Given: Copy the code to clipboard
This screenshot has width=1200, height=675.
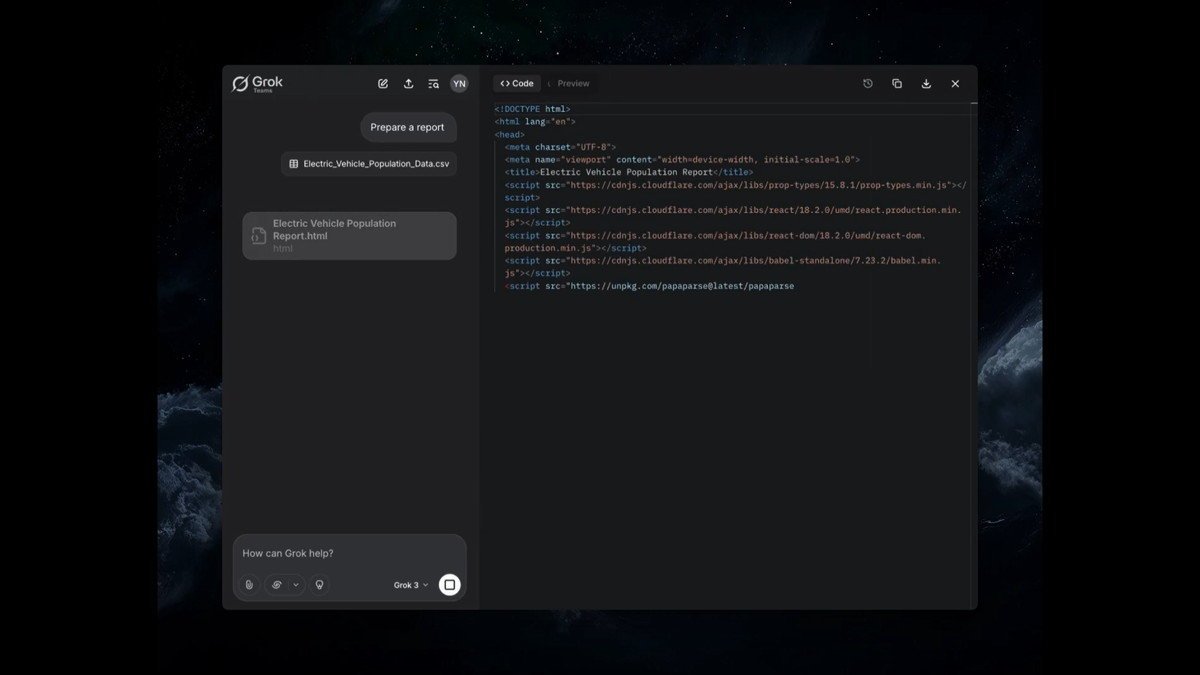Looking at the screenshot, I should coord(897,84).
